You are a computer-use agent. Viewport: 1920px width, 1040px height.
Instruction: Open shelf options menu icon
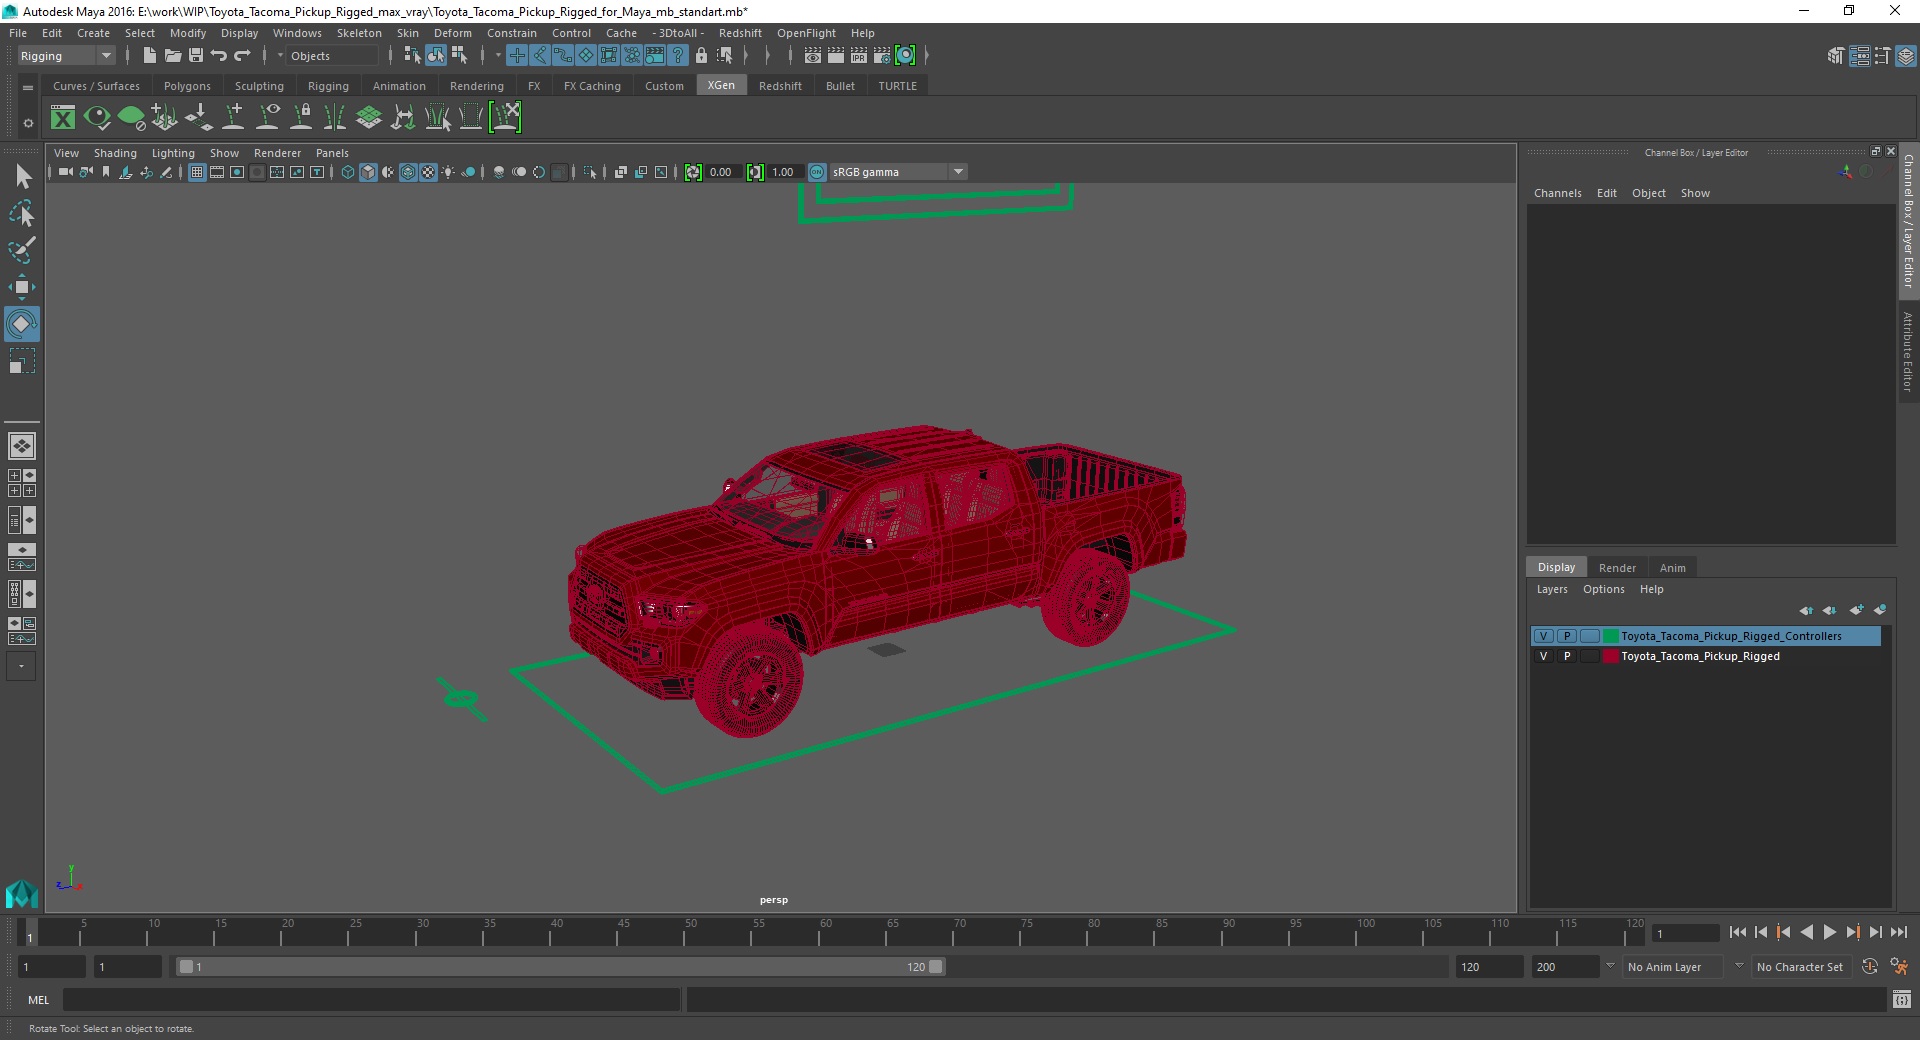click(x=28, y=123)
